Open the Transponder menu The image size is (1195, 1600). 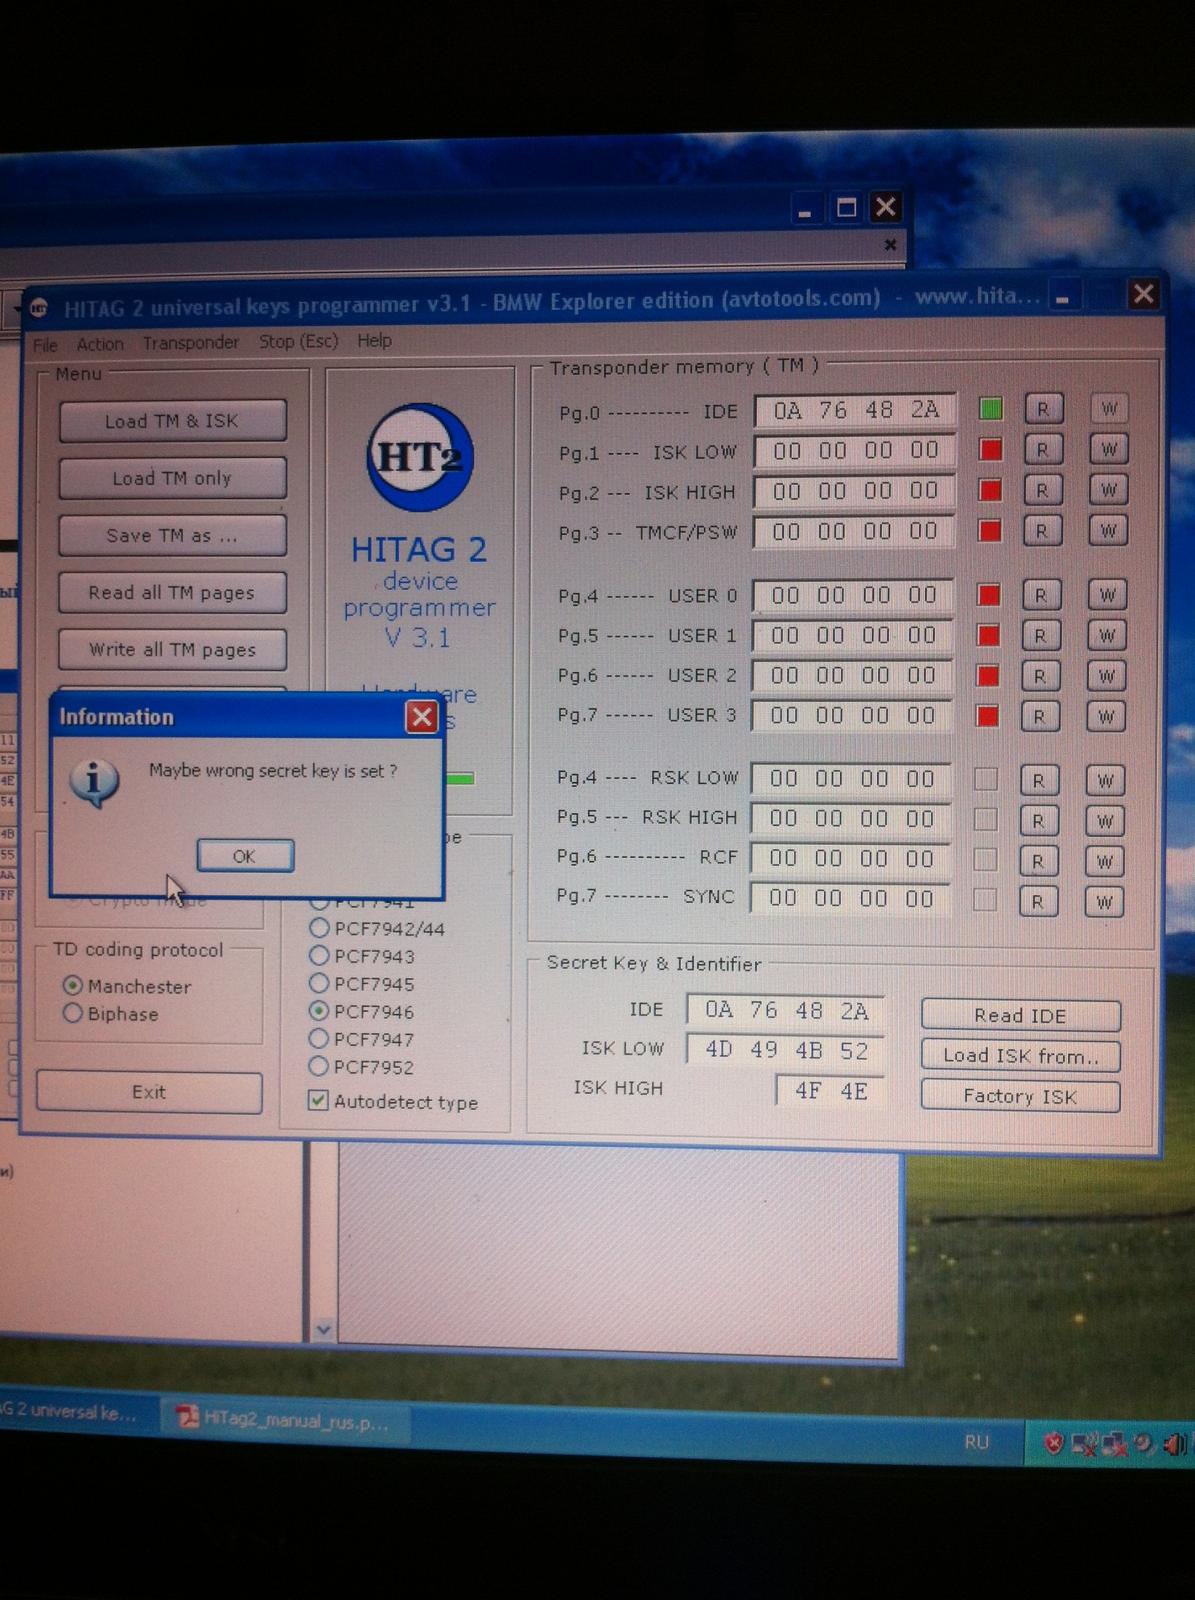pos(190,343)
